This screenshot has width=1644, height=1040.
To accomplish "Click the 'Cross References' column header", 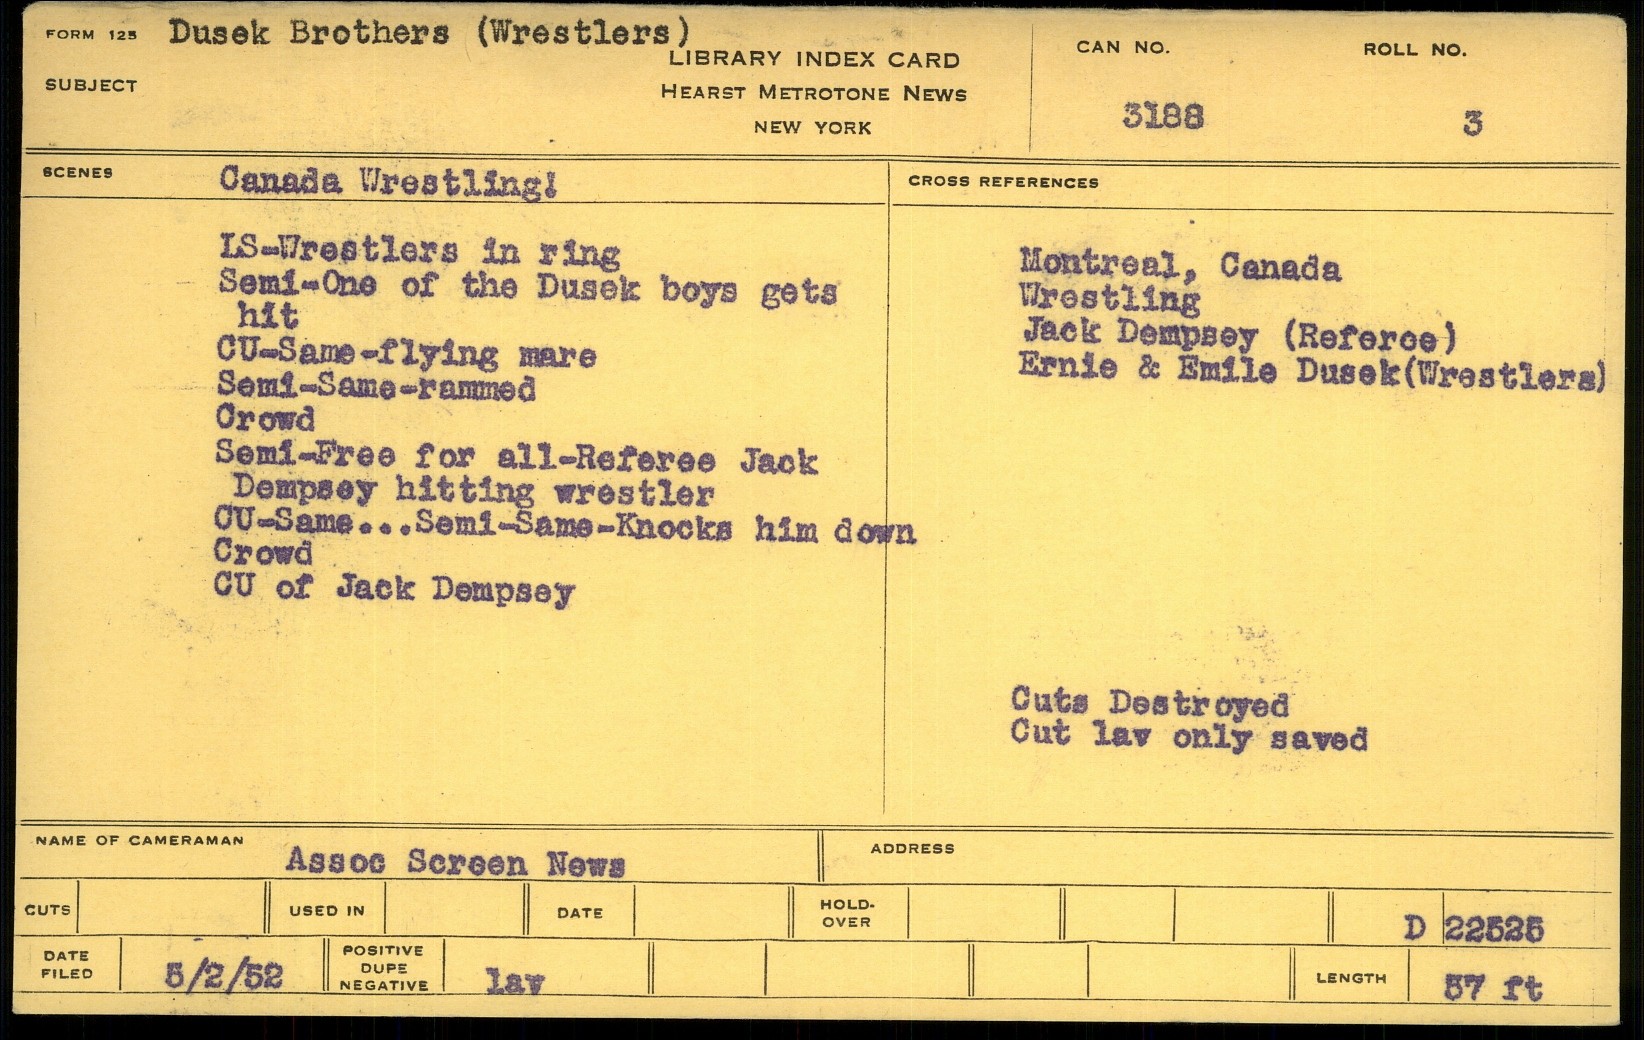I will click(x=1002, y=182).
